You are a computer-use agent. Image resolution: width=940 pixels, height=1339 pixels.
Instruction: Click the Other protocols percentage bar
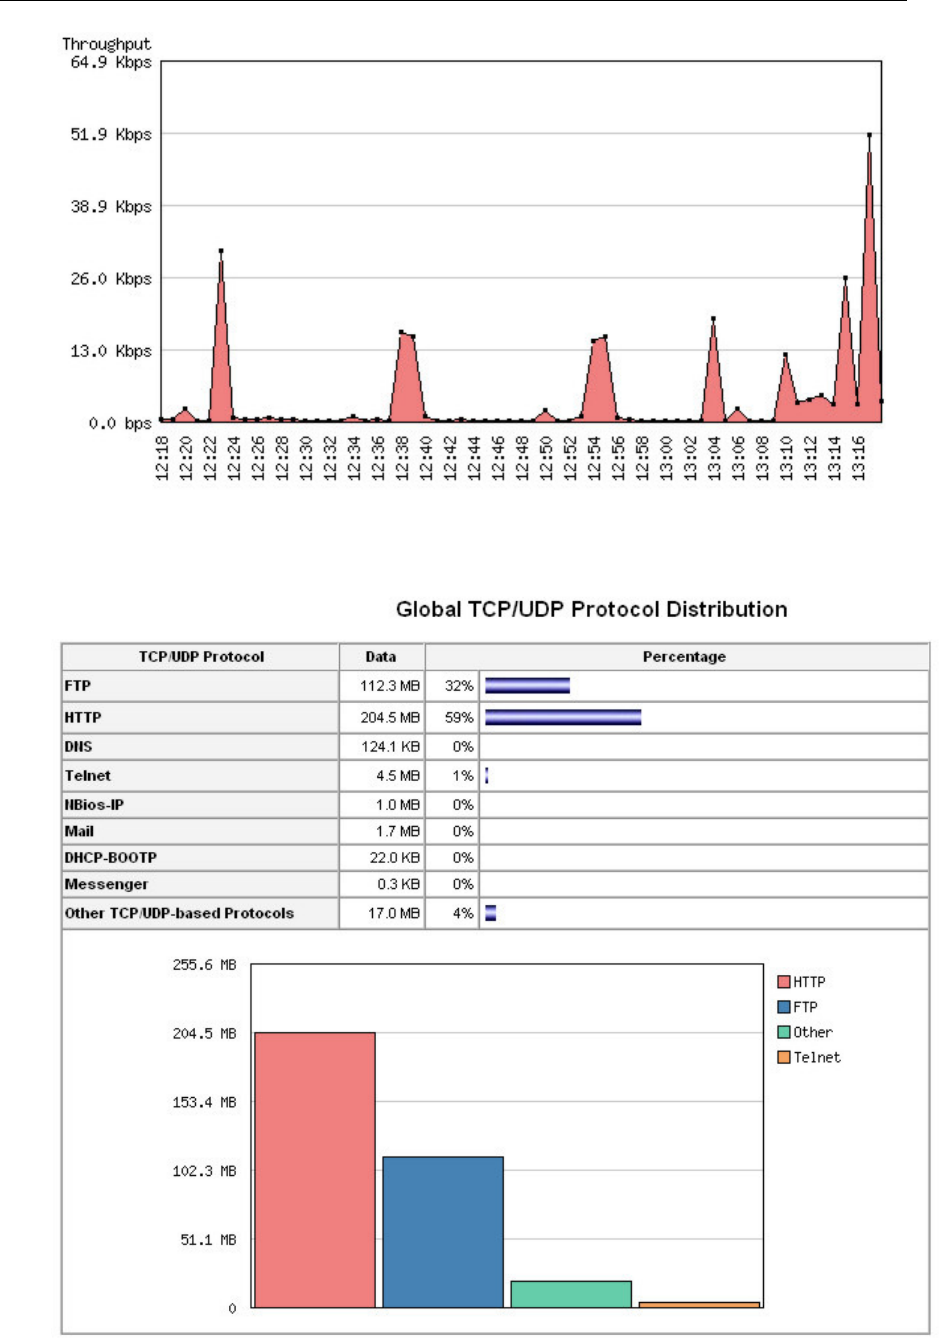coord(491,913)
